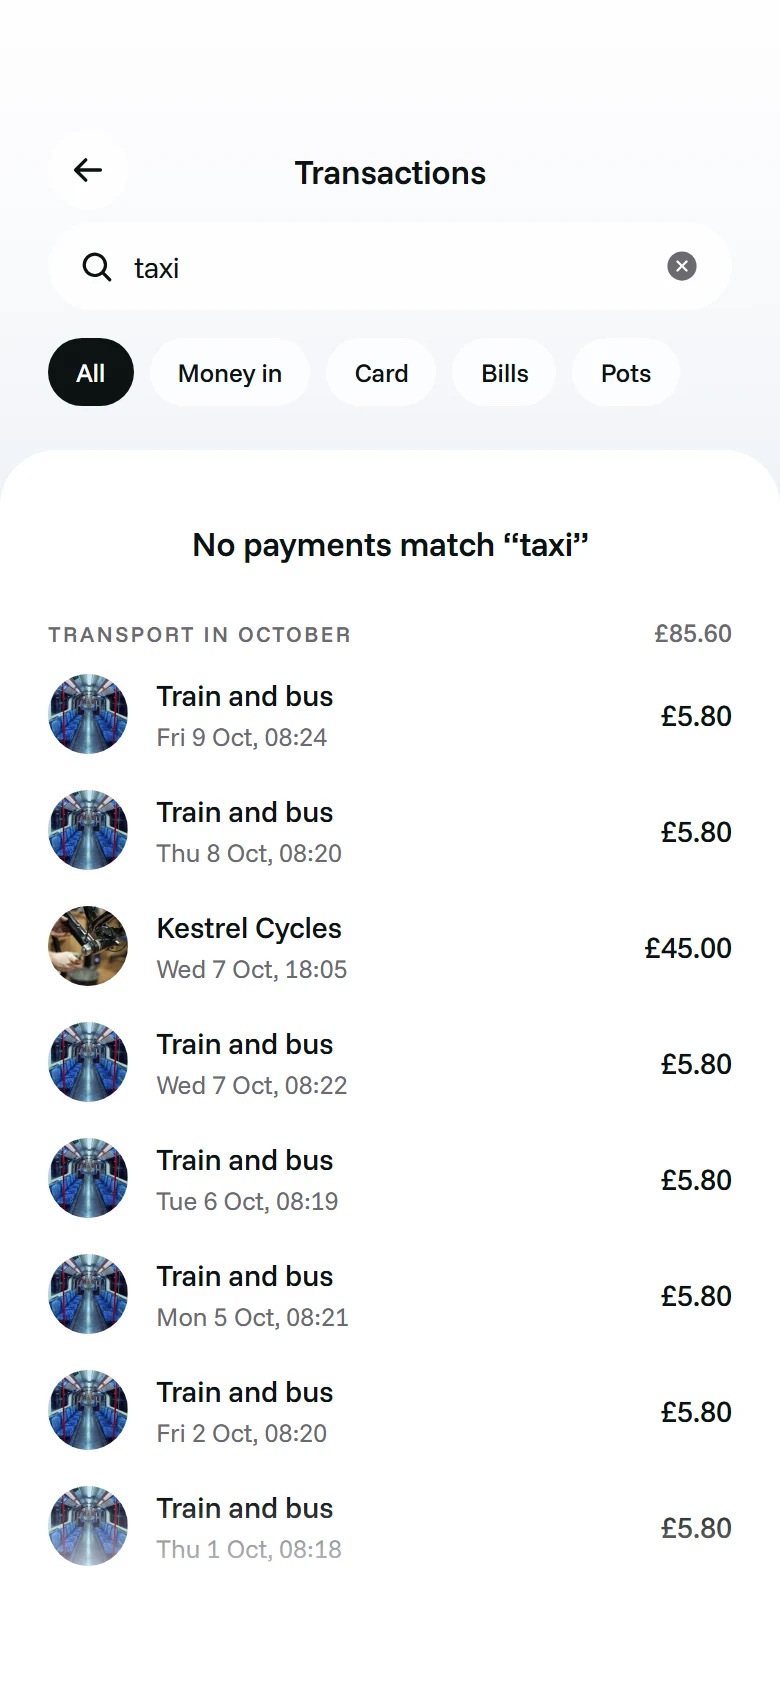780x1688 pixels.
Task: Open the Kestrel Cycles £45.00 transaction
Action: coord(390,946)
